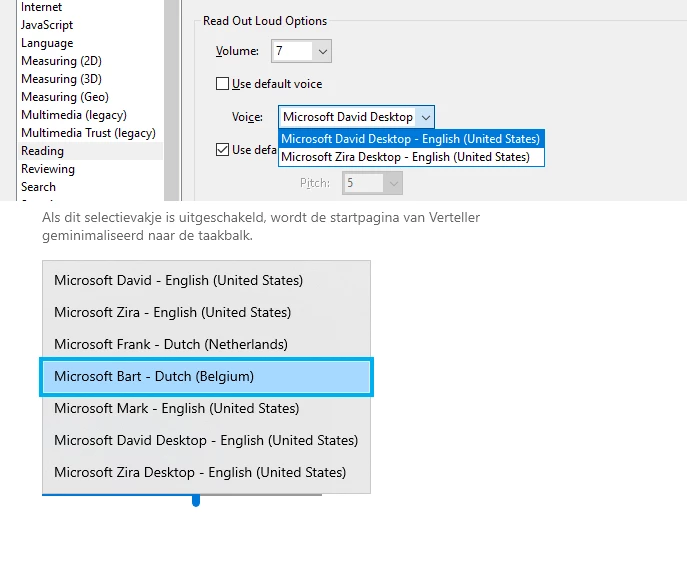Collapse the Voice combo box arrow
The height and width of the screenshot is (563, 687).
(425, 117)
